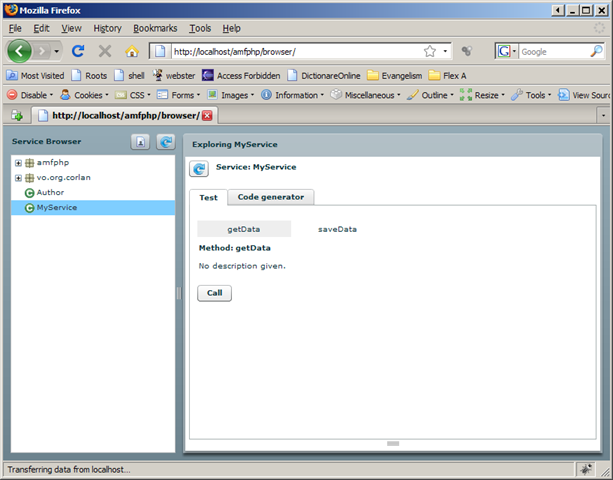Bookmark this page with the star icon

430,51
